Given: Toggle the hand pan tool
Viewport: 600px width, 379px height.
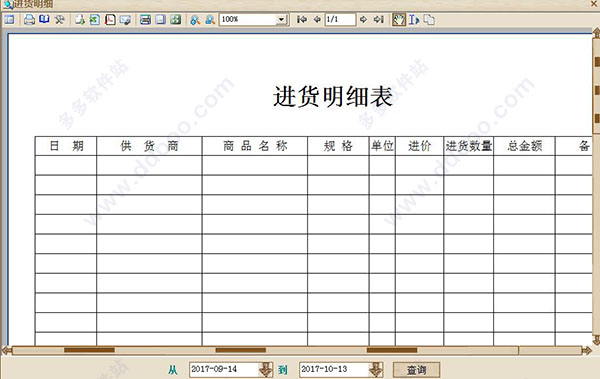Looking at the screenshot, I should [x=399, y=20].
